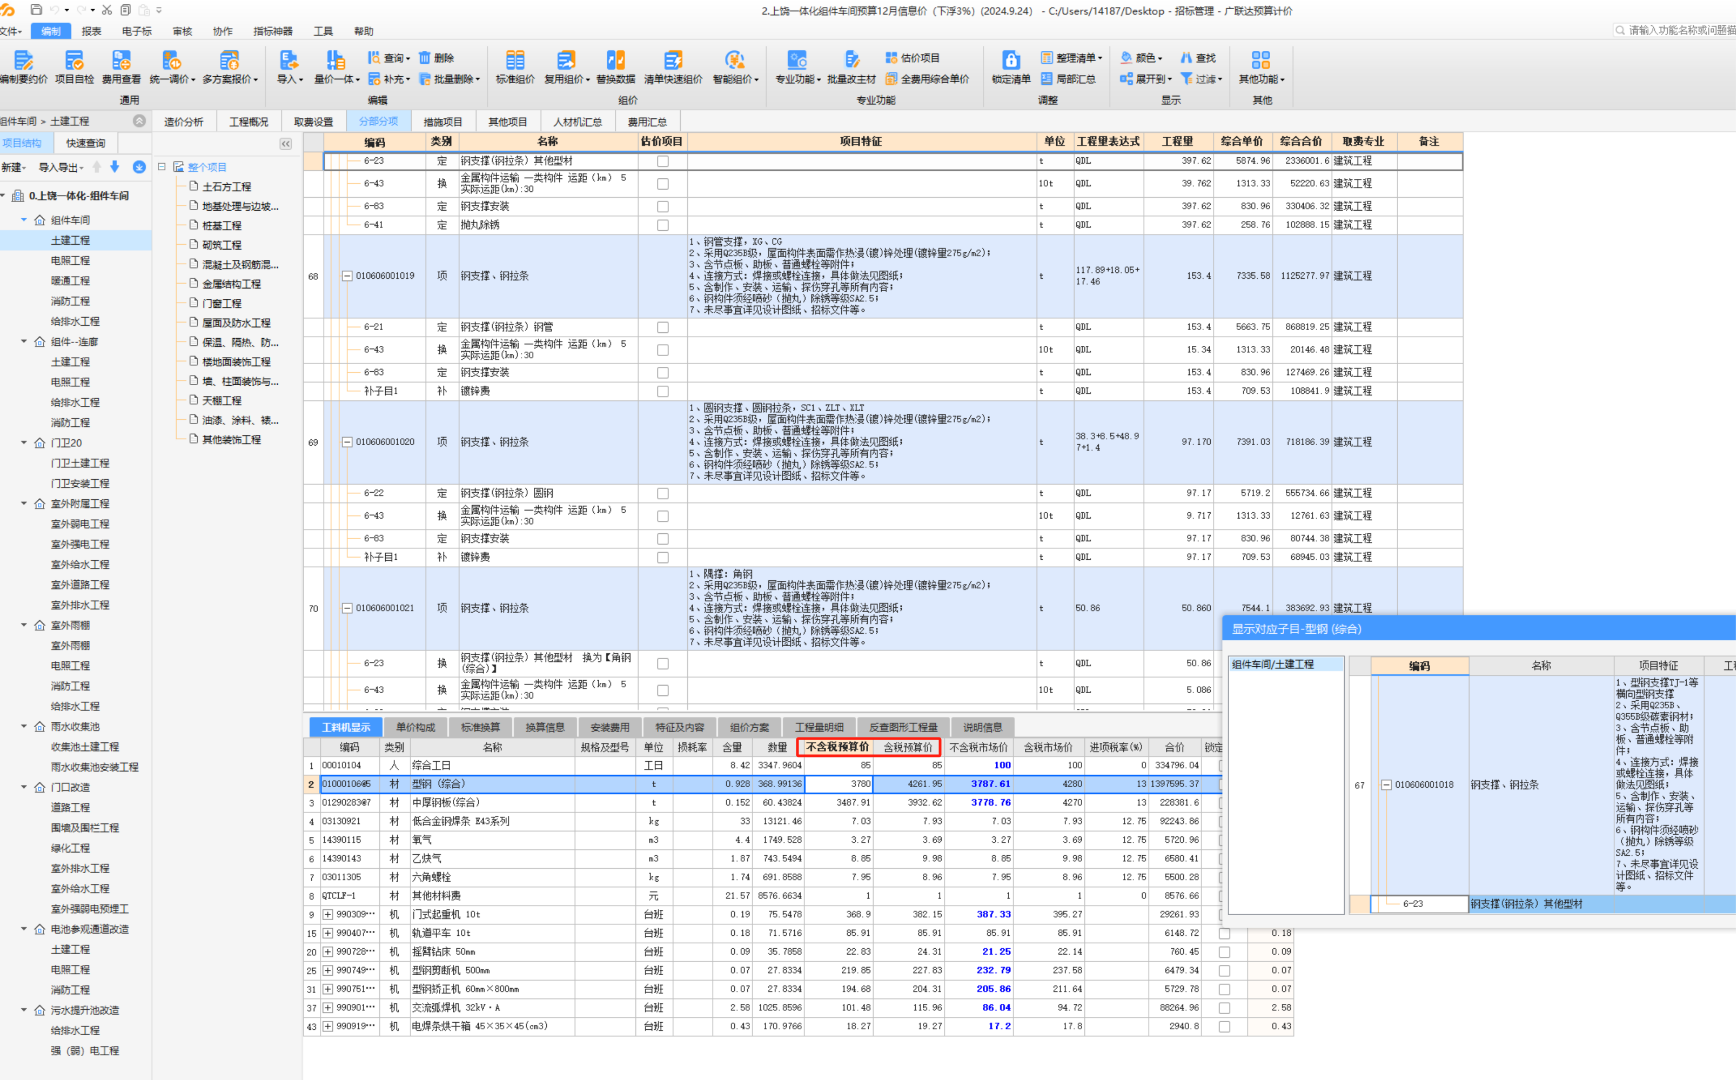1736x1080 pixels.
Task: Collapse the chapter tree panel with « button
Action: [286, 144]
